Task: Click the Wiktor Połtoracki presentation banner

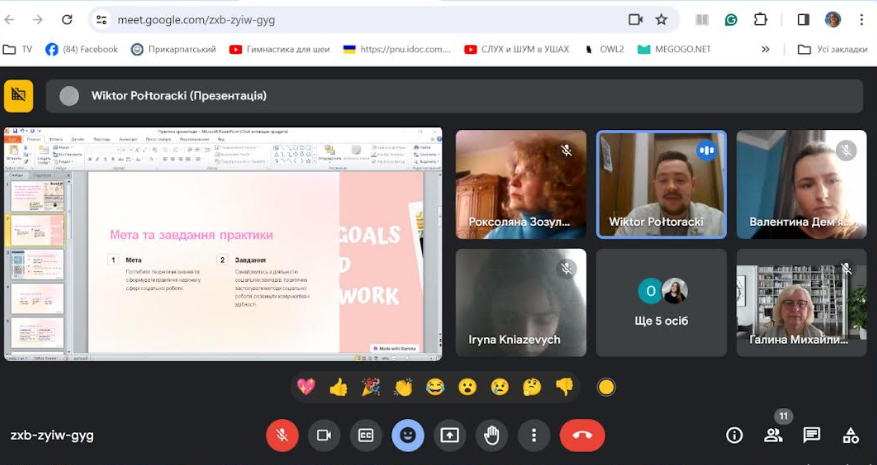Action: click(x=454, y=96)
